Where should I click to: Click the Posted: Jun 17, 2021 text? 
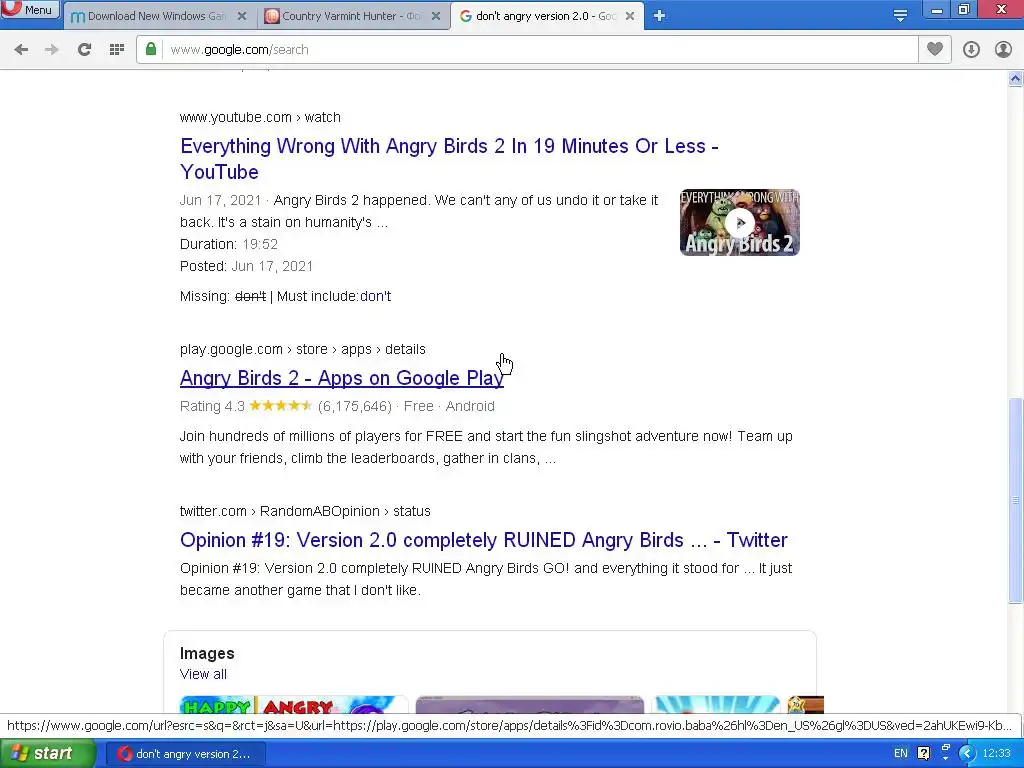tap(246, 266)
